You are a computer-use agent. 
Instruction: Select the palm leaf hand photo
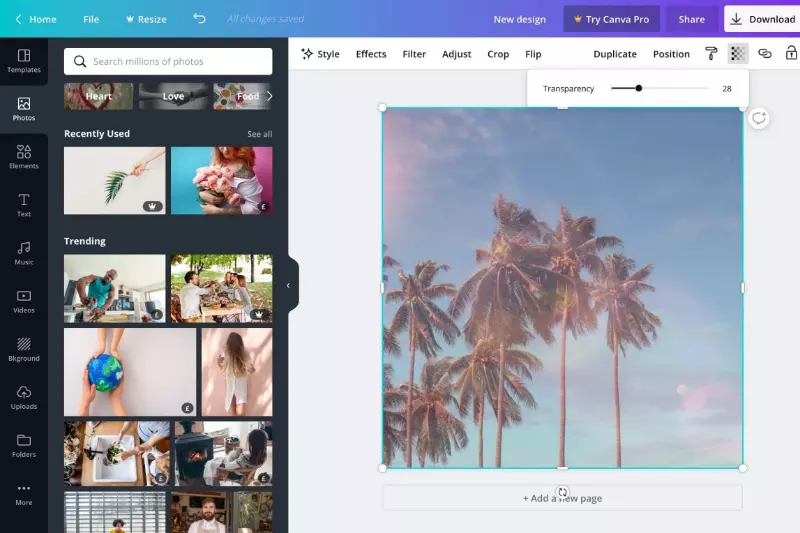(115, 181)
